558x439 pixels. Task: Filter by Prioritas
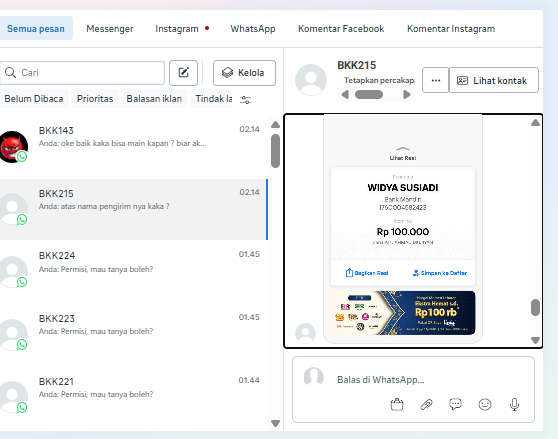[95, 99]
